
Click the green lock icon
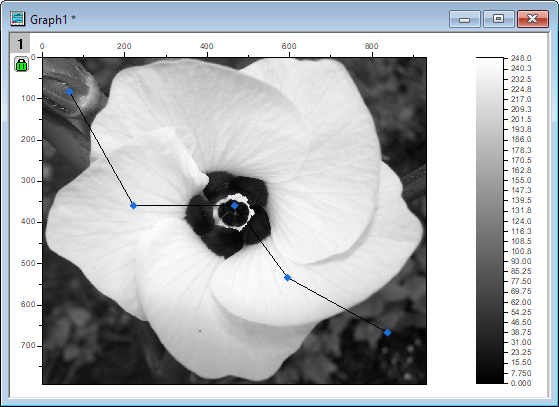pyautogui.click(x=21, y=65)
